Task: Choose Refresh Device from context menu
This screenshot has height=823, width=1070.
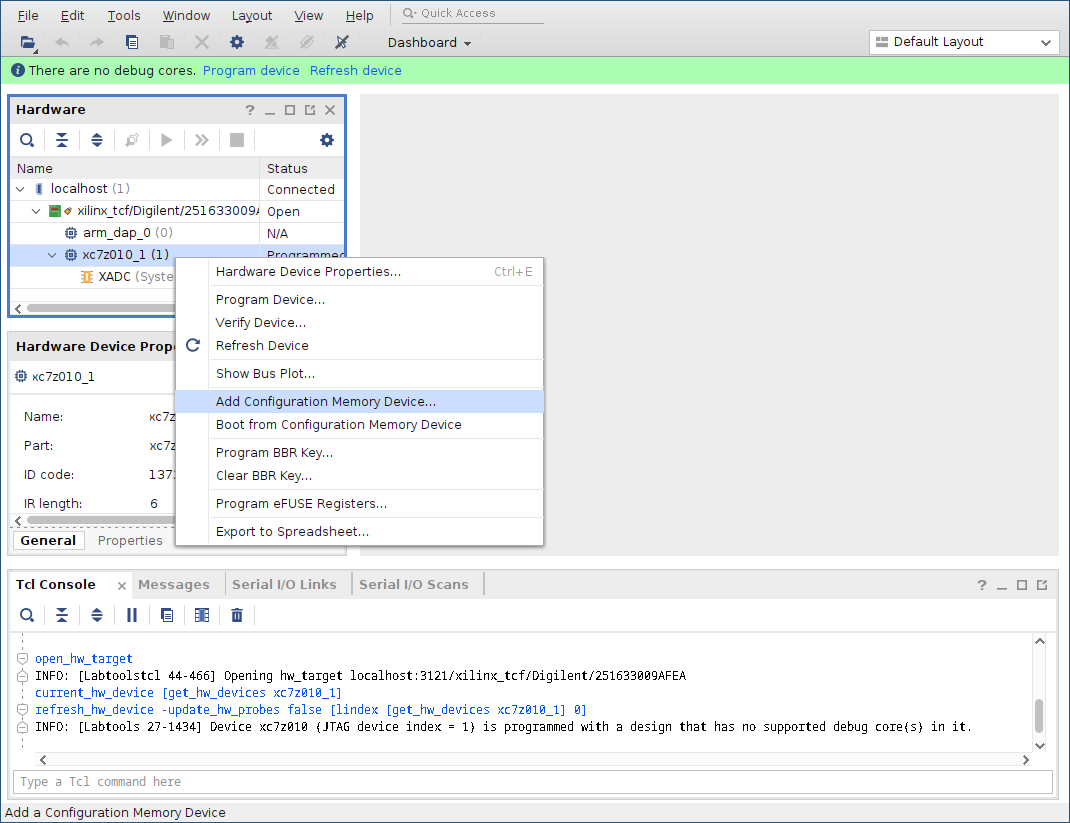Action: (x=360, y=346)
